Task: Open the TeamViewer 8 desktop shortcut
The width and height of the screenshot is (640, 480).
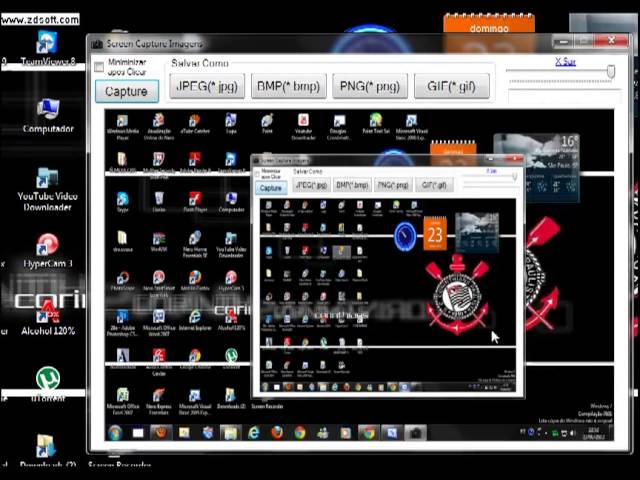Action: [48, 49]
